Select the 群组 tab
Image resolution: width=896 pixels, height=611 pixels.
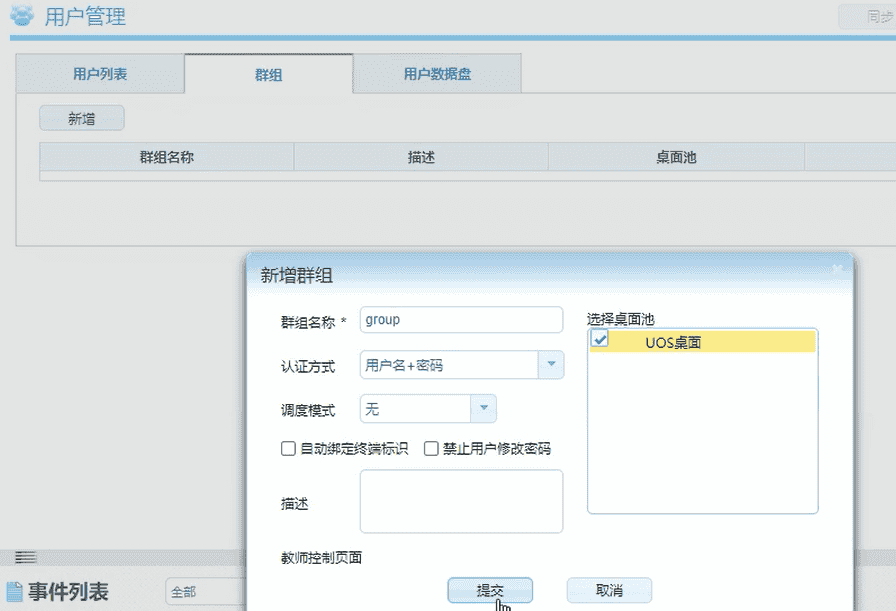pyautogui.click(x=268, y=72)
